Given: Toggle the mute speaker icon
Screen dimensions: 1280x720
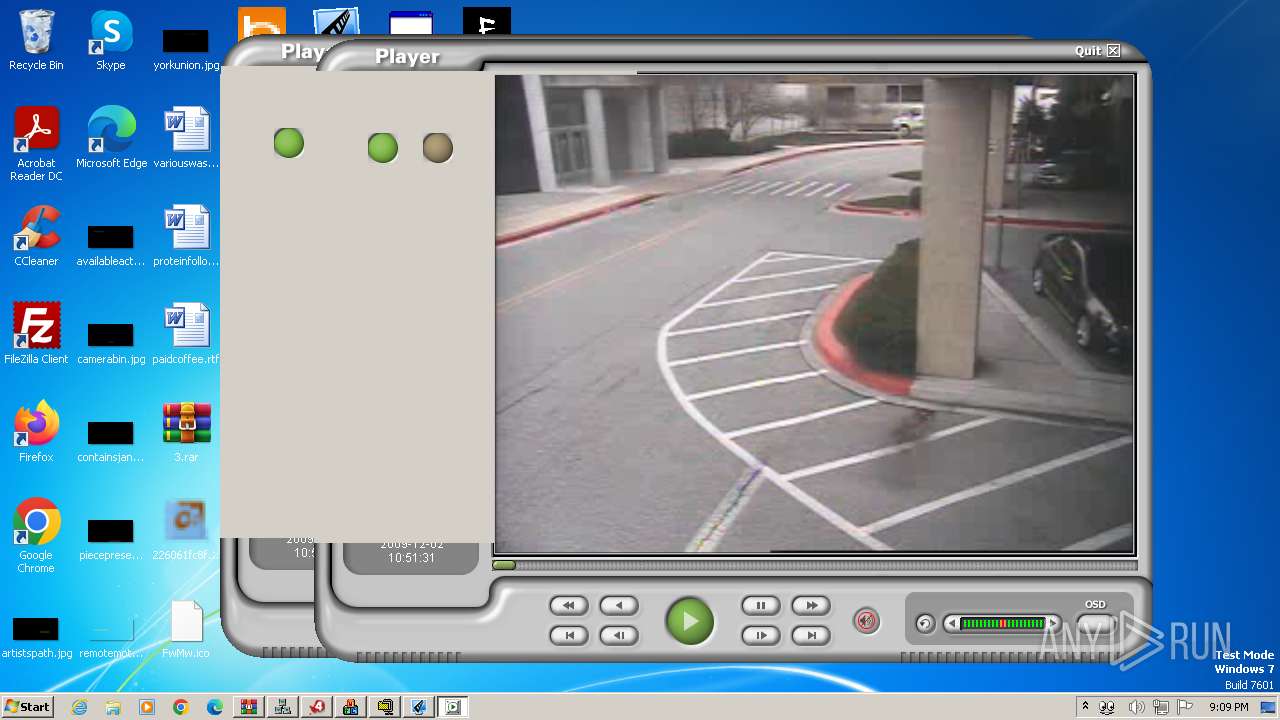Looking at the screenshot, I should tap(867, 621).
